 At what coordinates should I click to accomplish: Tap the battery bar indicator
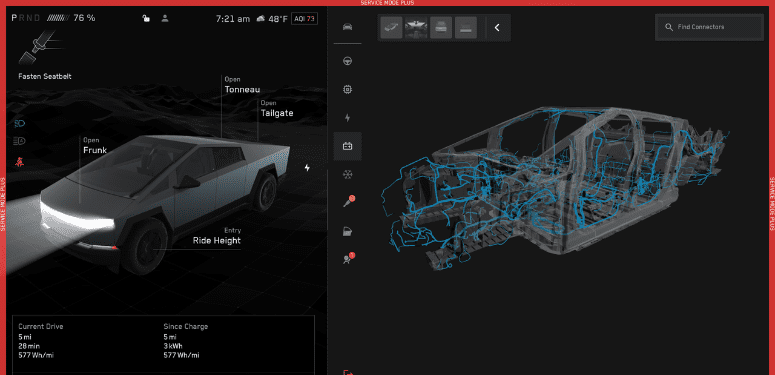pyautogui.click(x=58, y=18)
